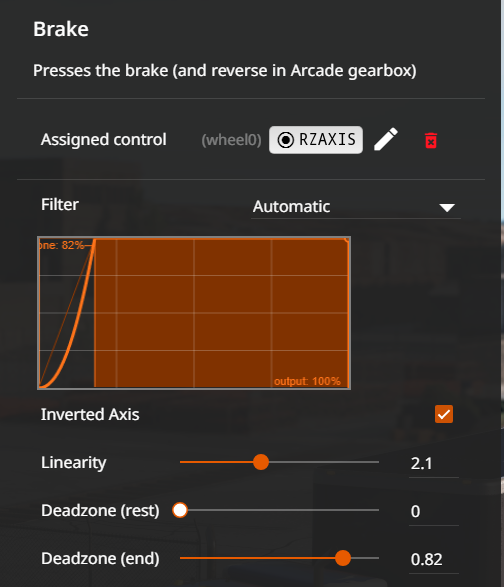Click the Deadzone (end) slider handle

343,558
